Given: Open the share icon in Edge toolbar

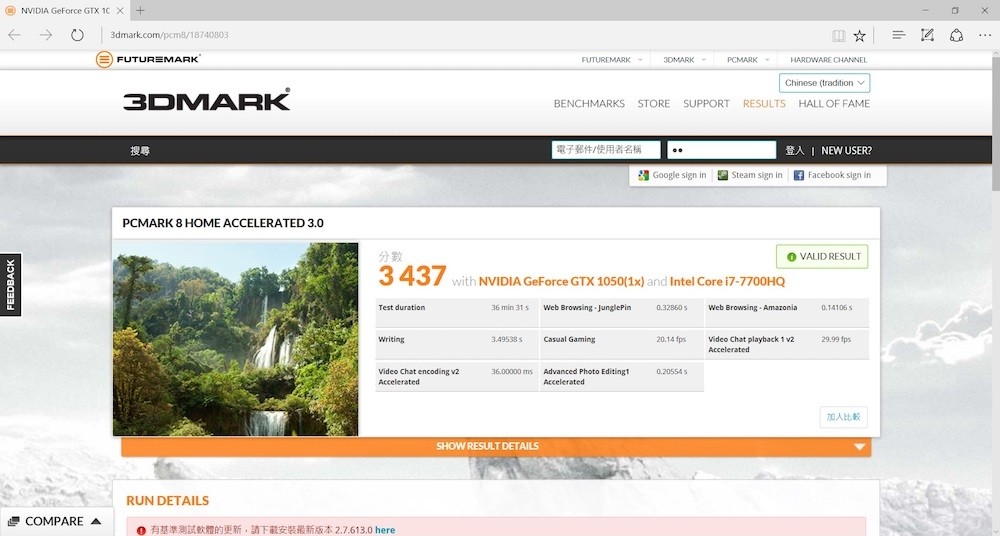Looking at the screenshot, I should point(957,35).
